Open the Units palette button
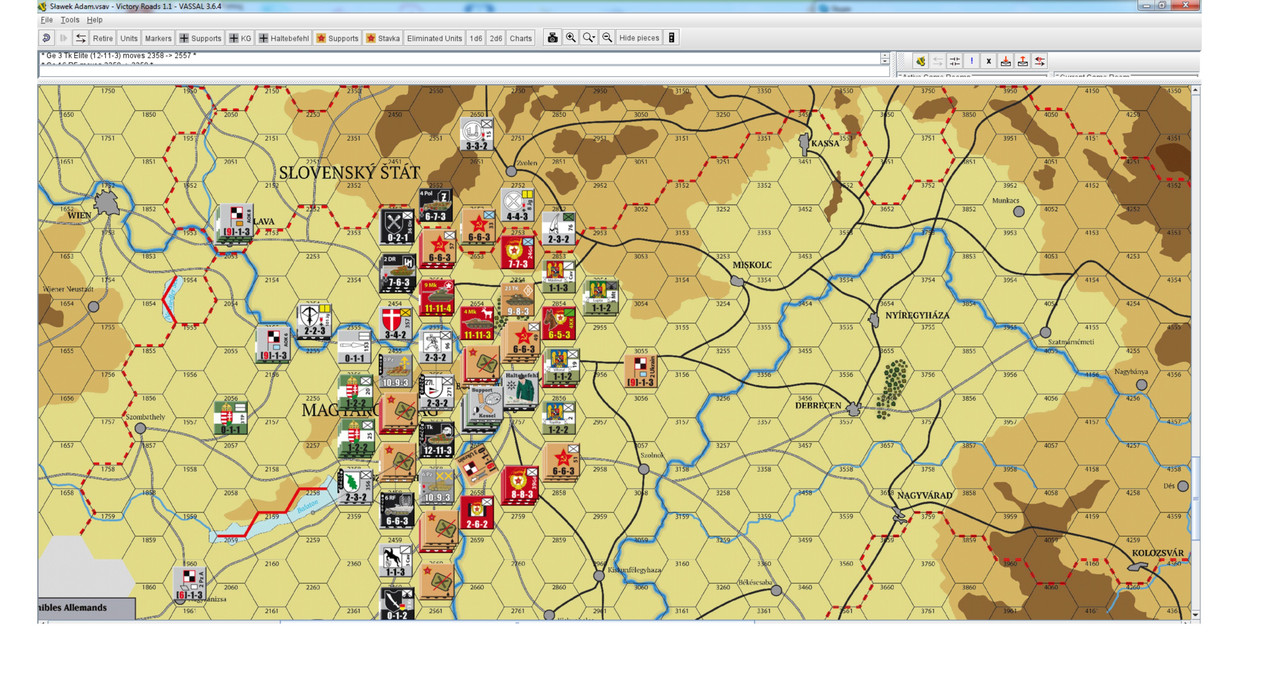 point(129,38)
